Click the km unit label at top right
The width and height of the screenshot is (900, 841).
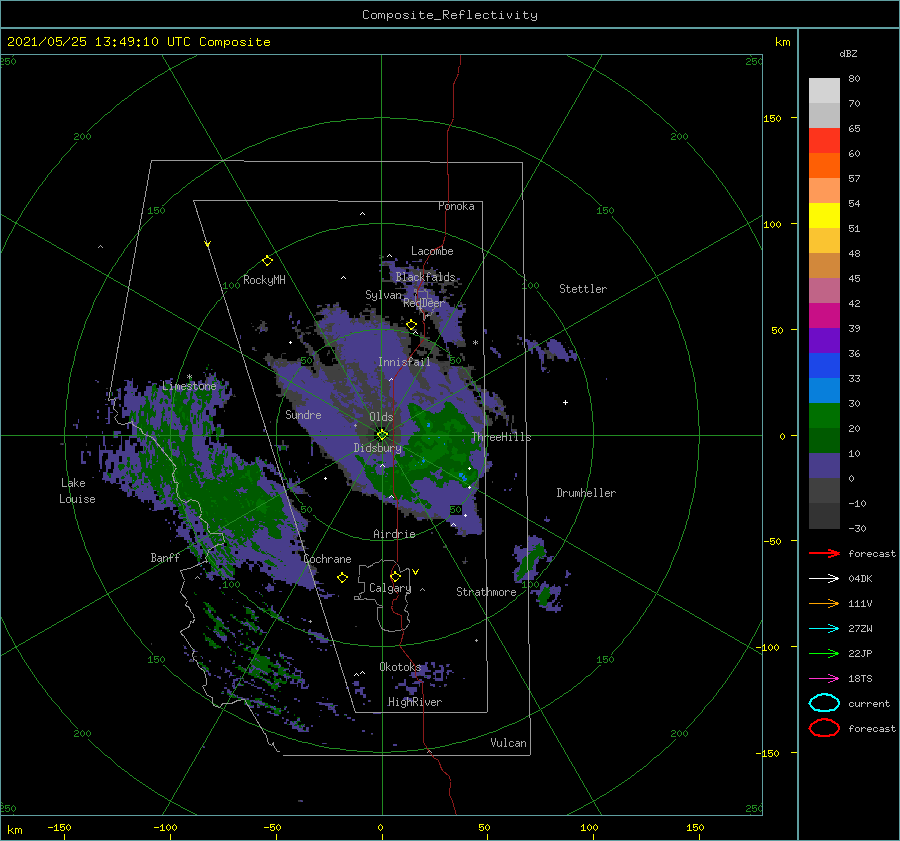(782, 42)
